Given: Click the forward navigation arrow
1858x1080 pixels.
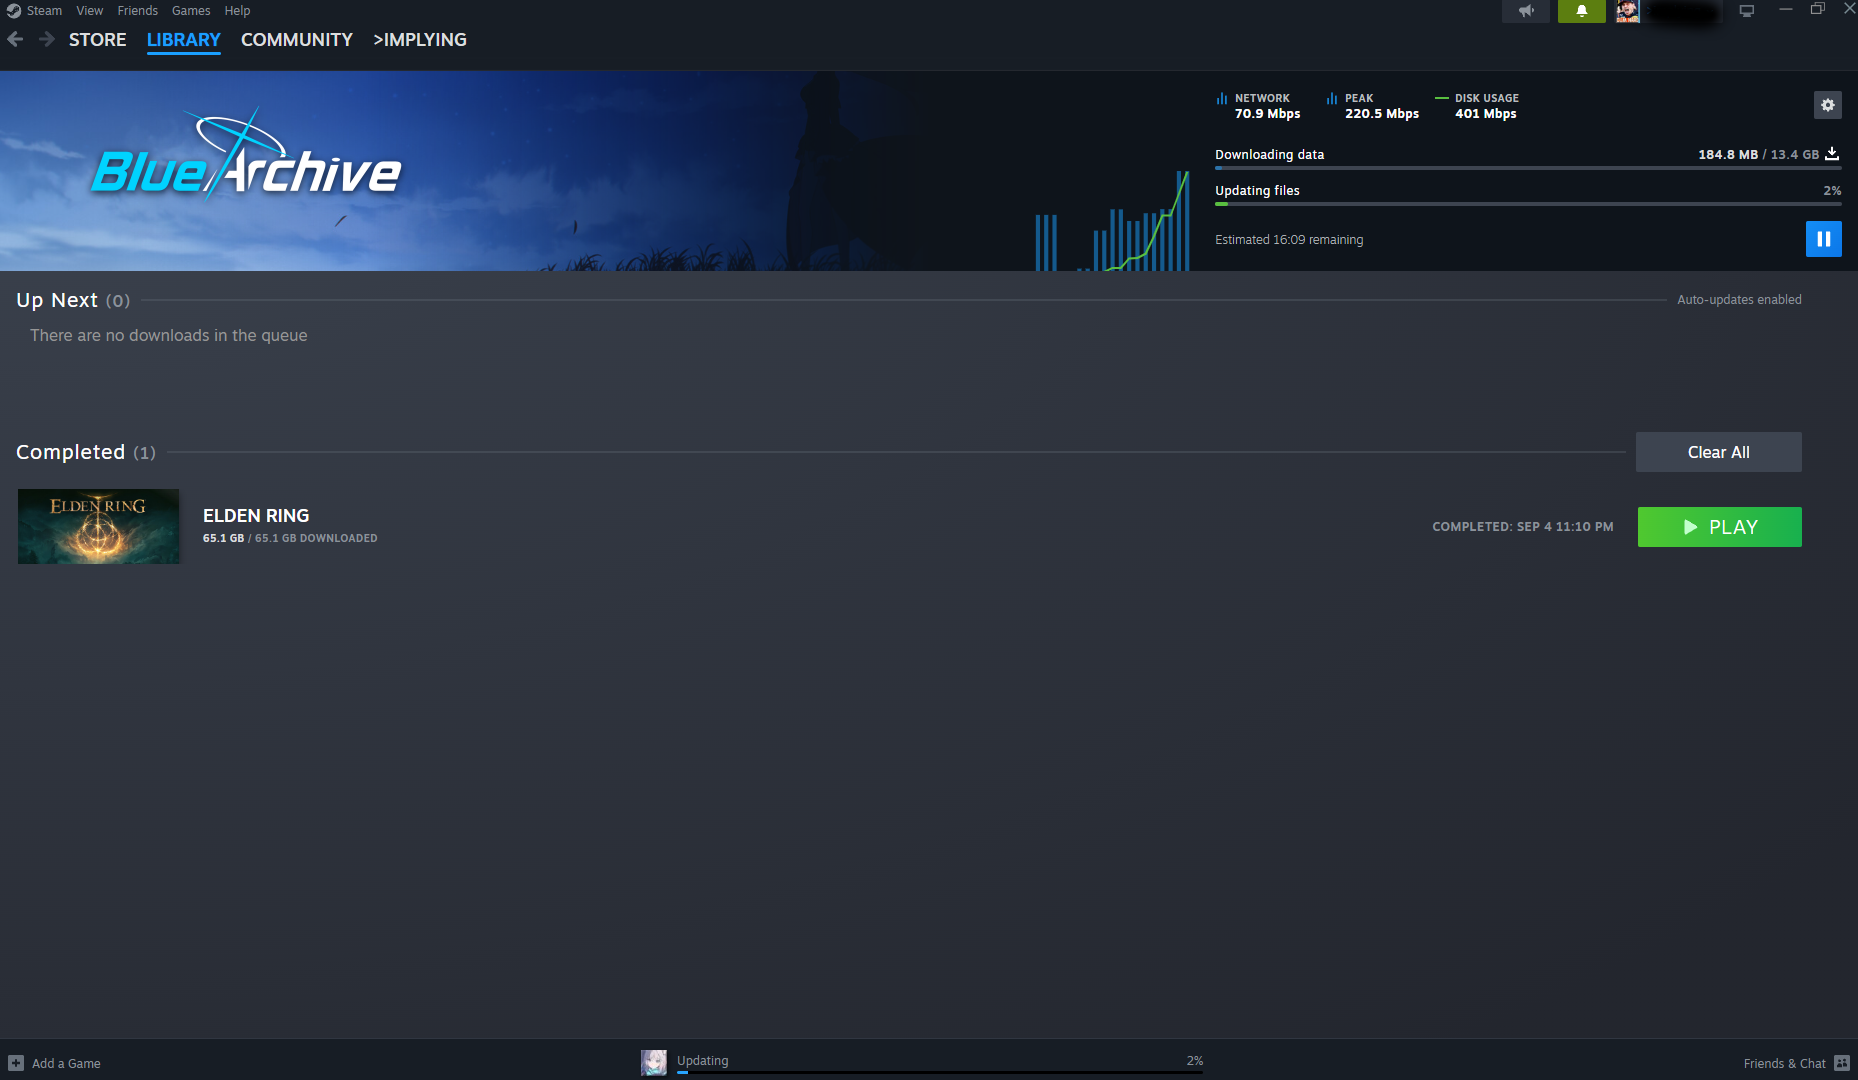Looking at the screenshot, I should click(x=46, y=39).
